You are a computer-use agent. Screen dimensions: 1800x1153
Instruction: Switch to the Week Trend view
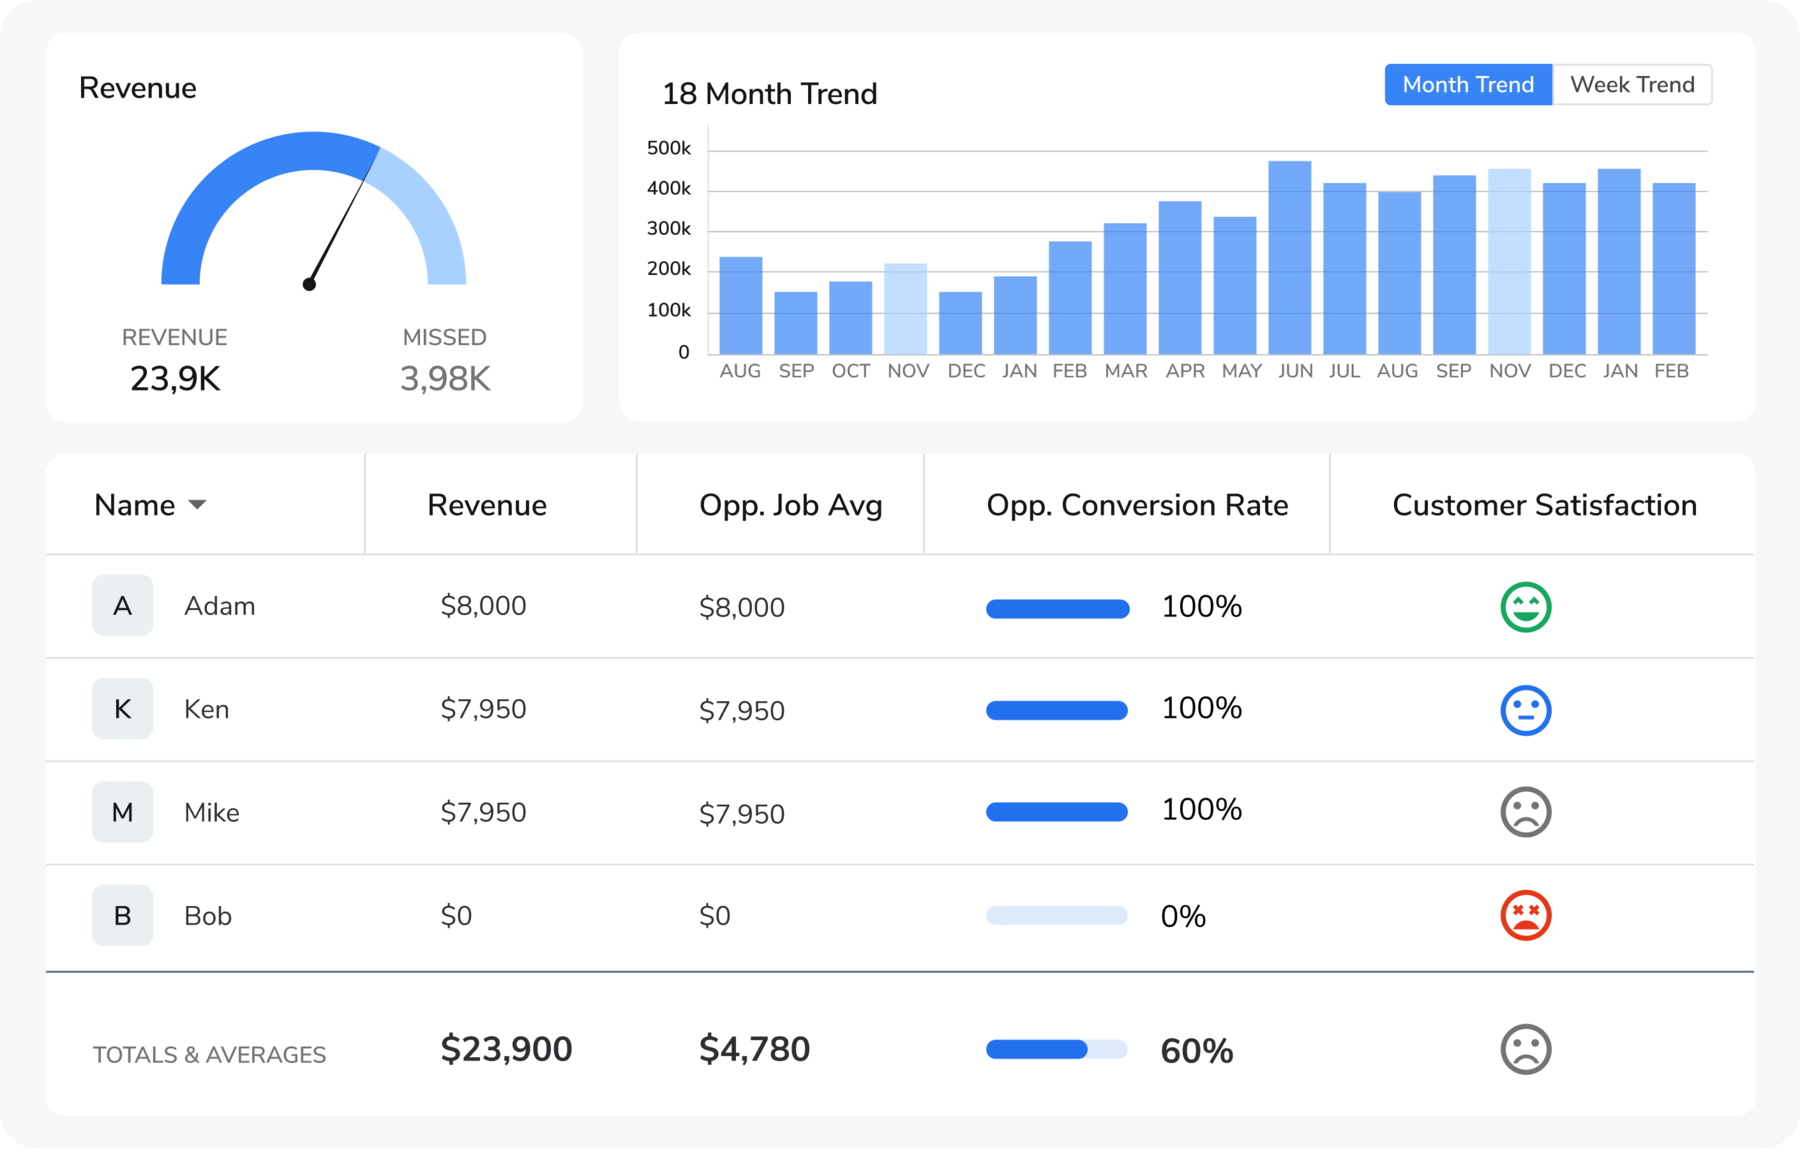coord(1631,84)
